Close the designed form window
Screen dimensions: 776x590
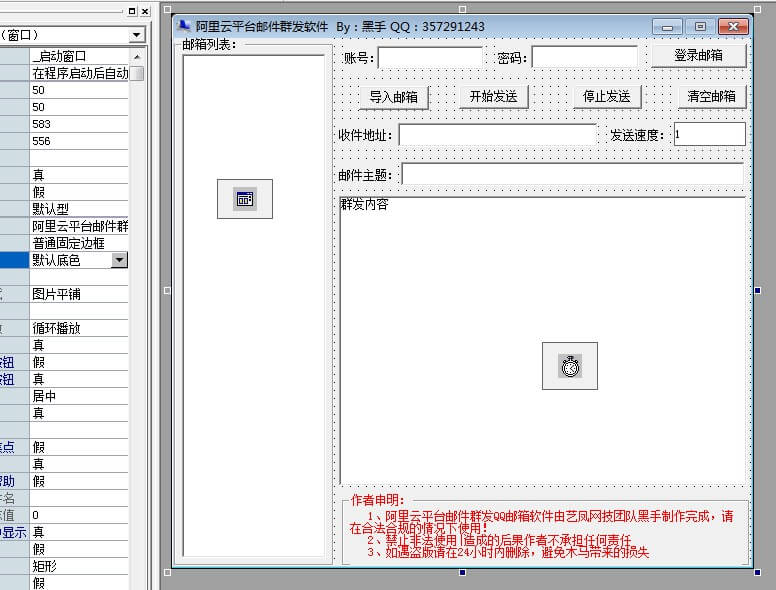tap(733, 26)
